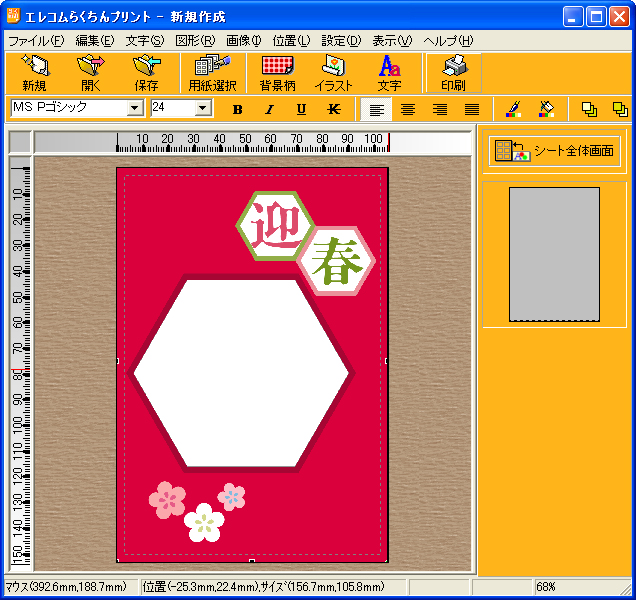Click the 新規 (New) toolbar icon

[x=34, y=73]
